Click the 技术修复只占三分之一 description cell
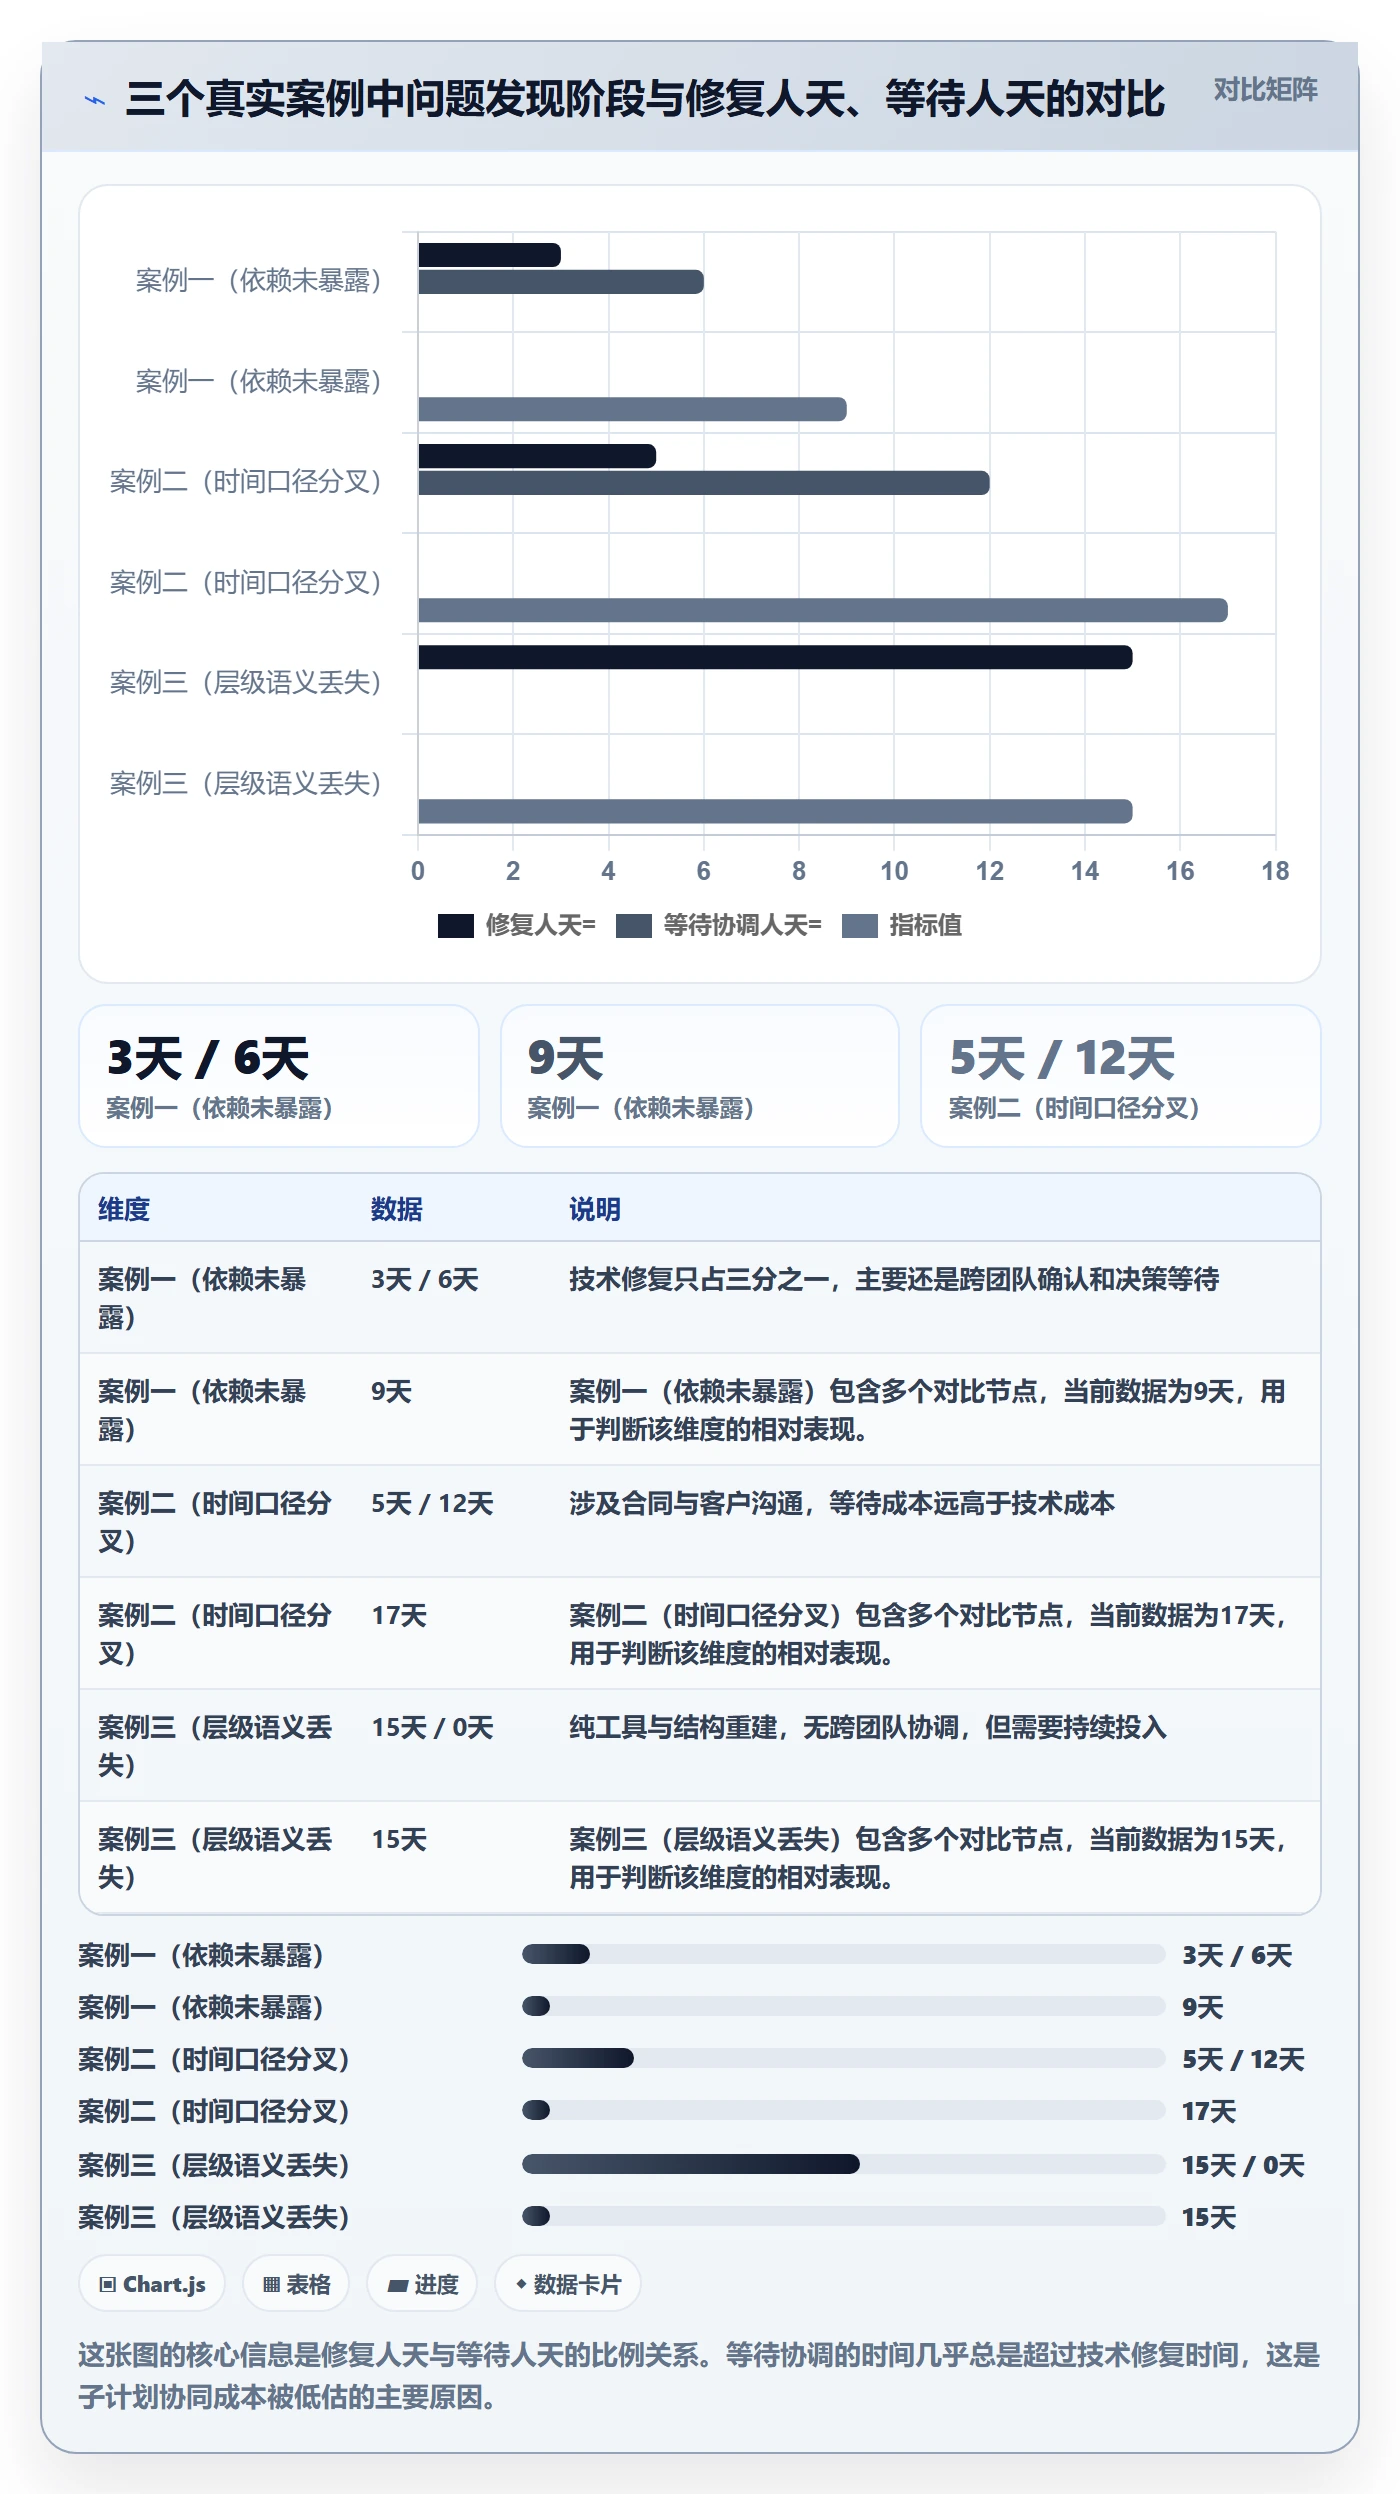1400x2494 pixels. (894, 1279)
